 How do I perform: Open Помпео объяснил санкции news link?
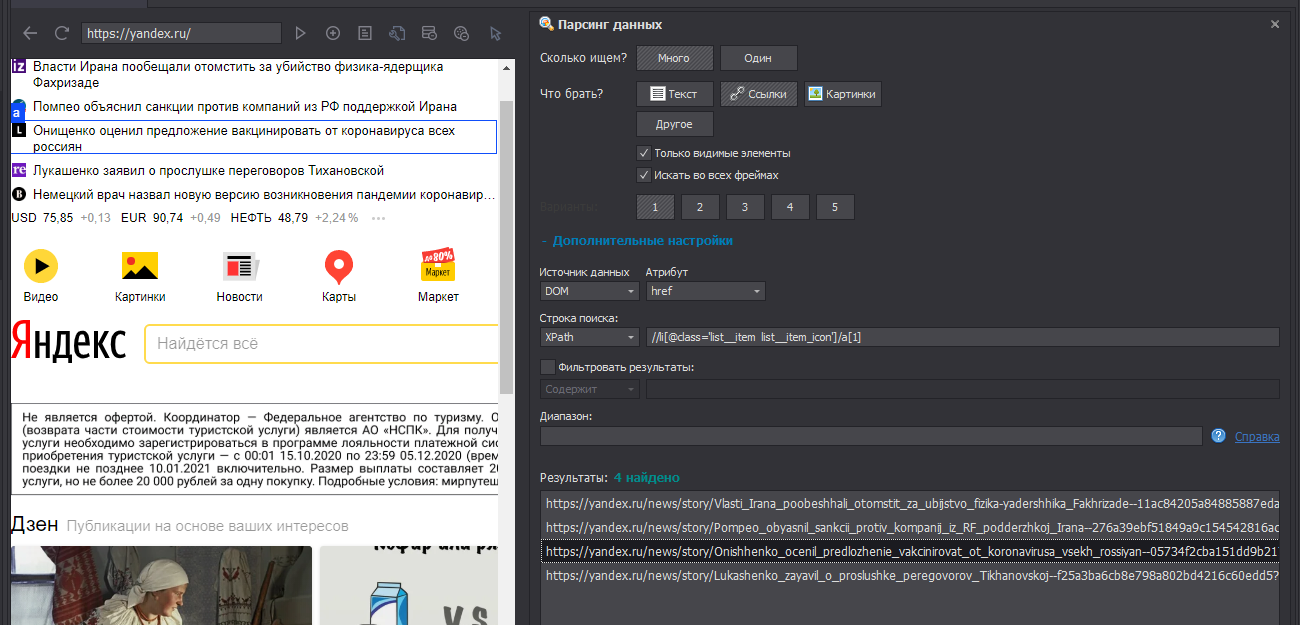[244, 106]
